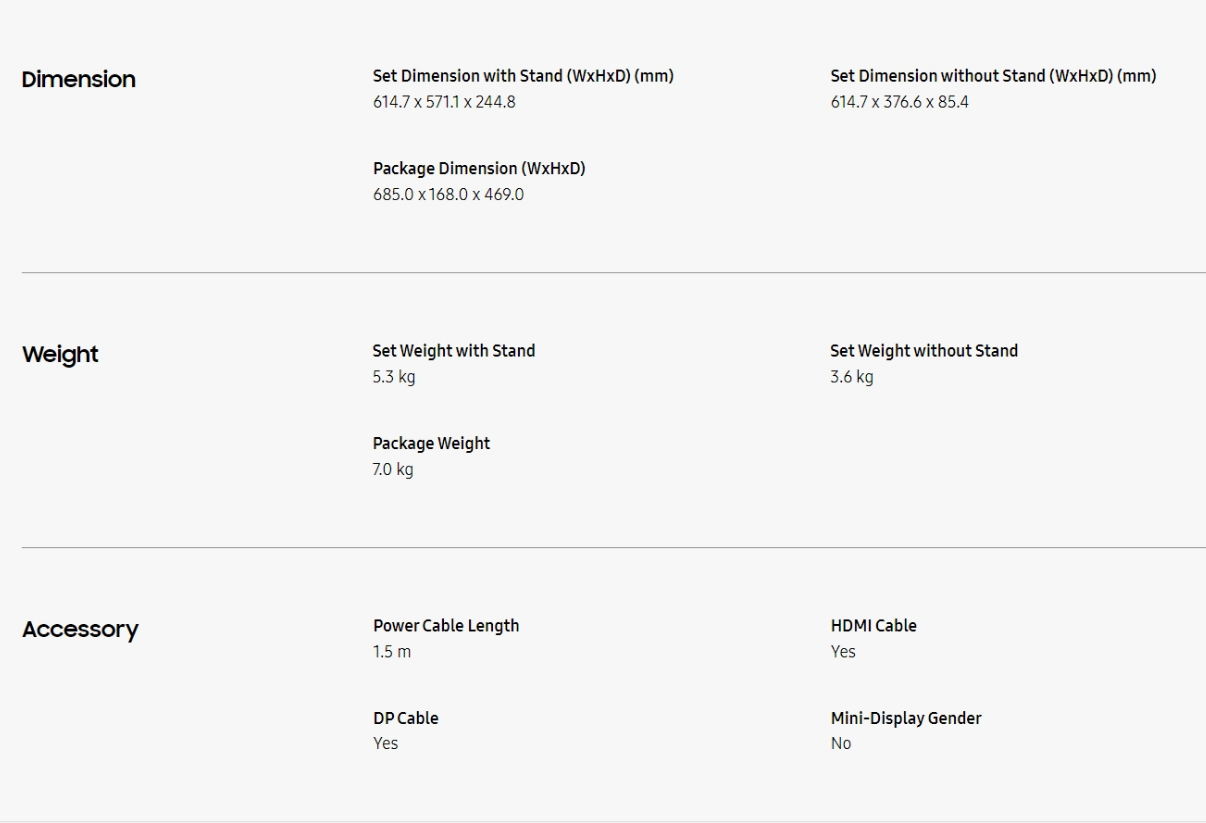Viewport: 1206px width, 823px height.
Task: Click the 5.3 kg weight value
Action: [x=394, y=377]
